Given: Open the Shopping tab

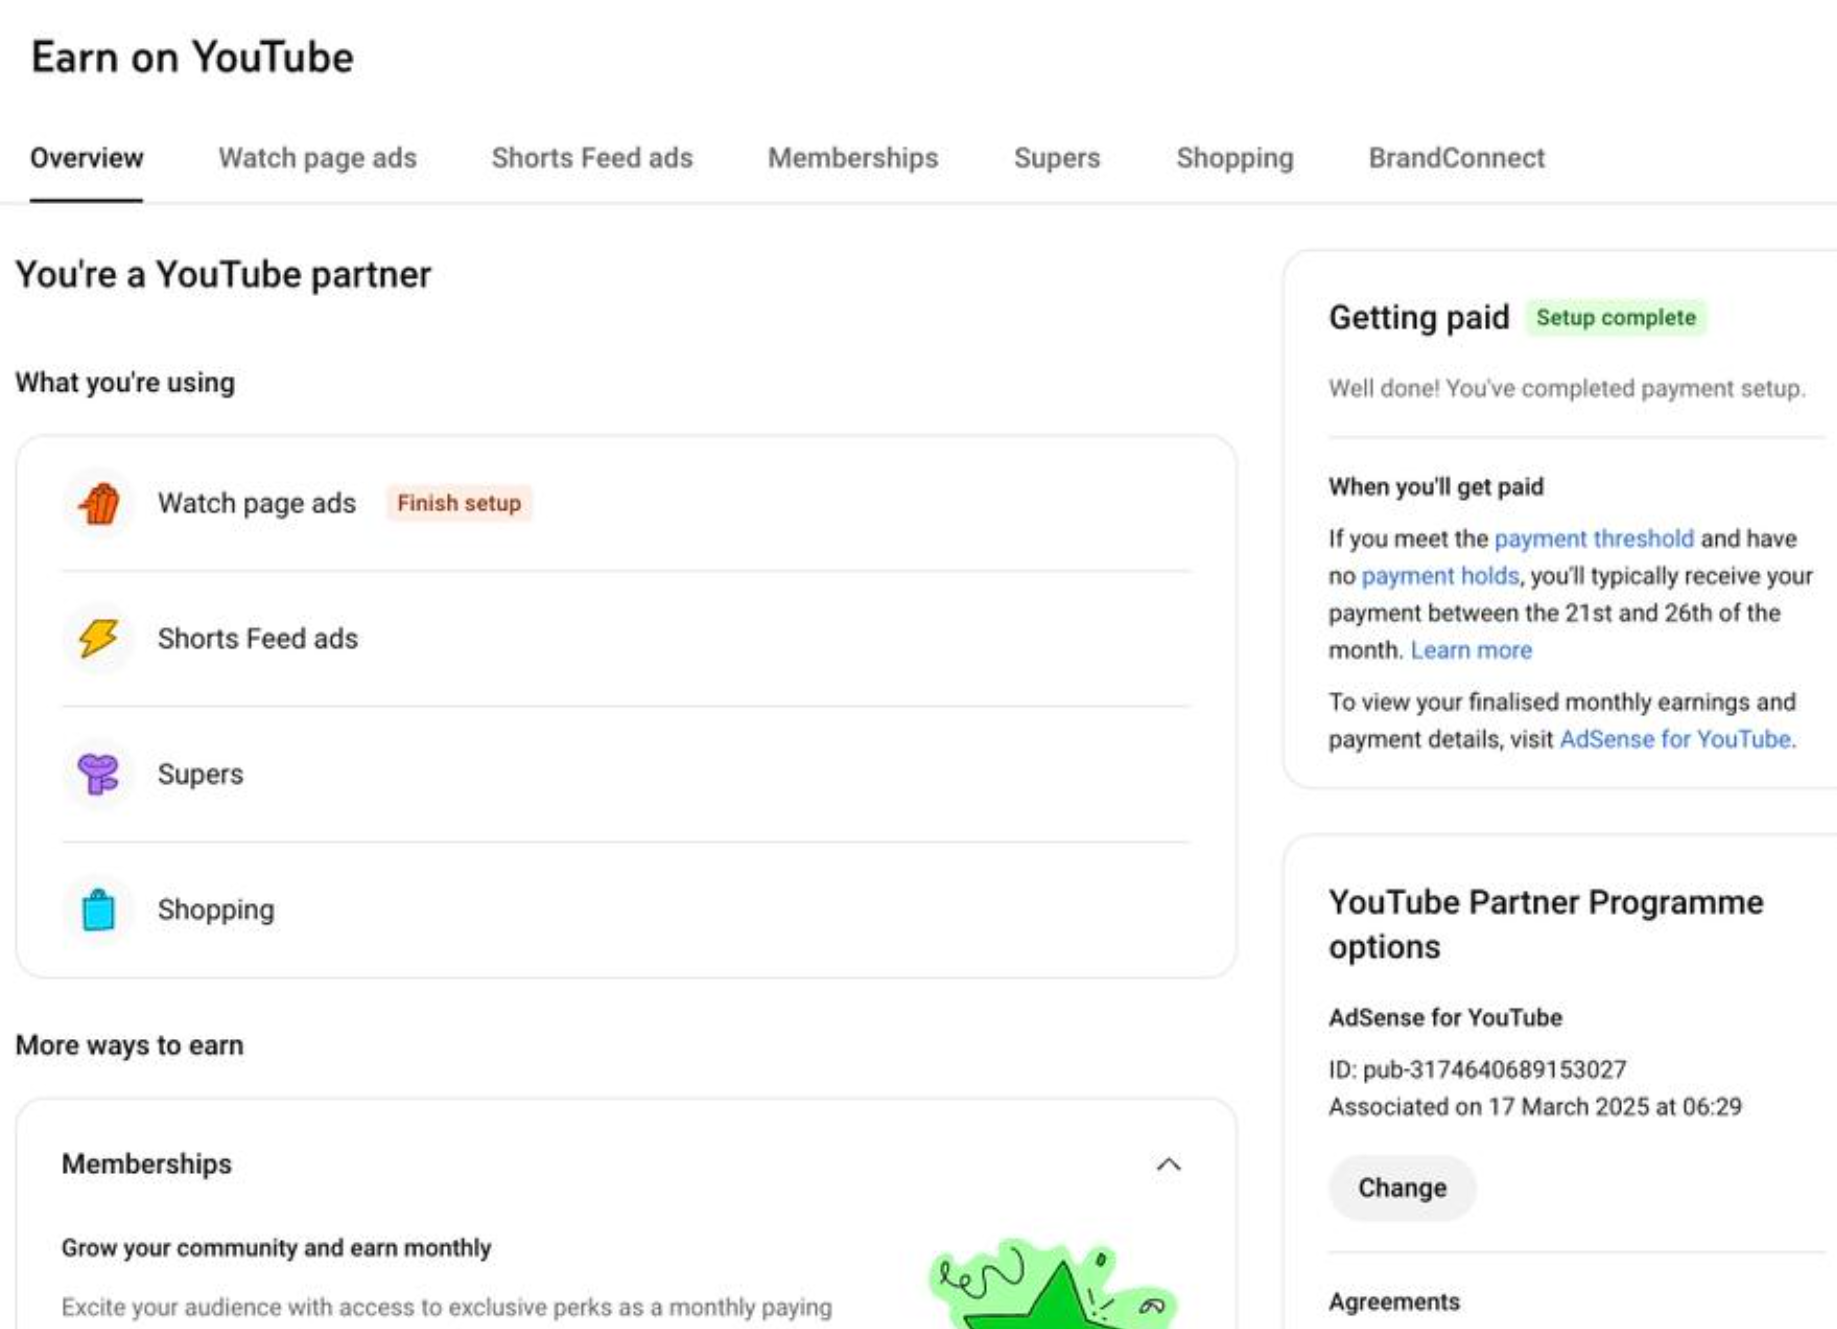Looking at the screenshot, I should click(x=1234, y=158).
